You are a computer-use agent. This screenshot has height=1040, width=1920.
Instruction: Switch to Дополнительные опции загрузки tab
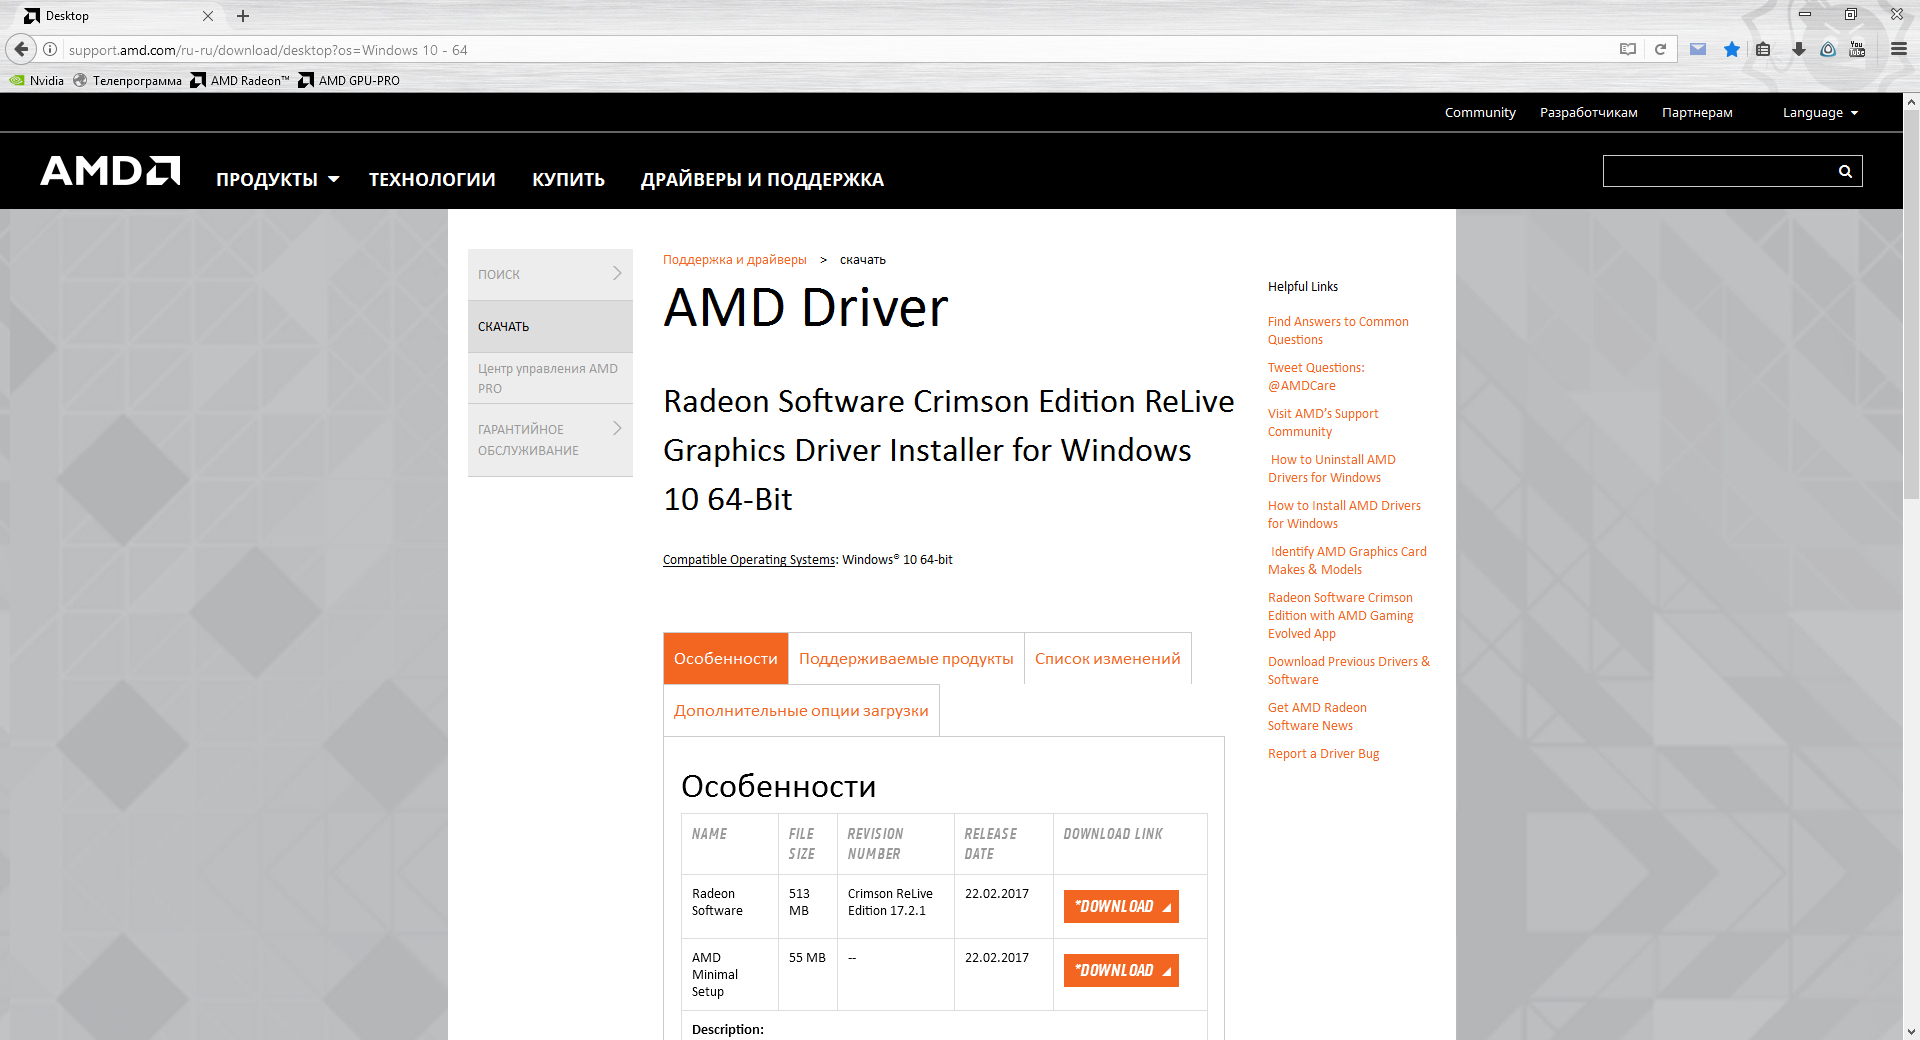click(x=801, y=710)
